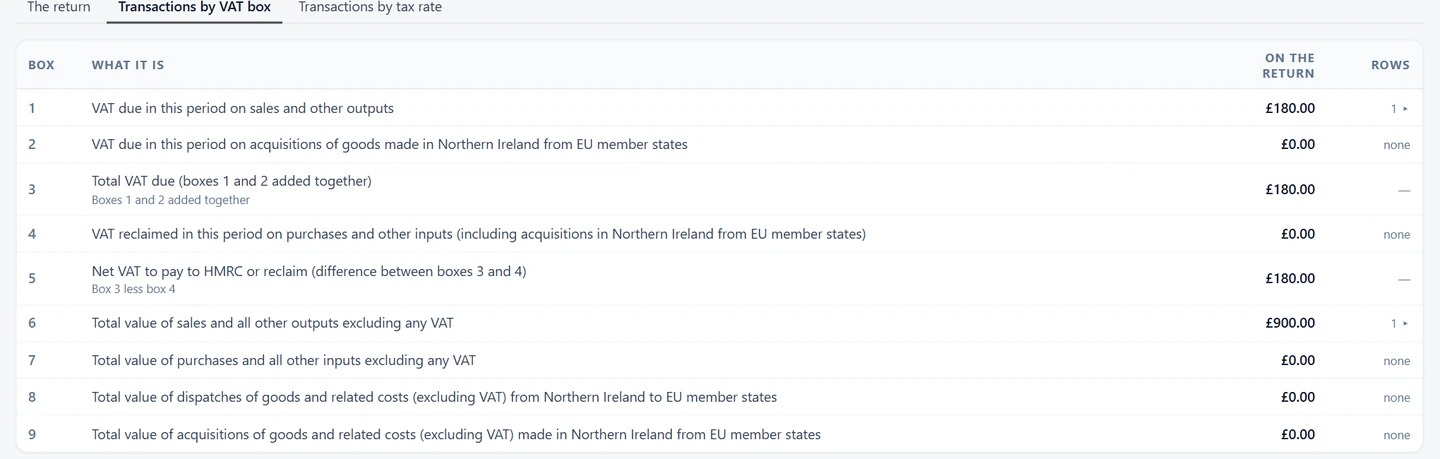
Task: Click the Box 2 Northern Ireland acquisitions row
Action: point(719,144)
